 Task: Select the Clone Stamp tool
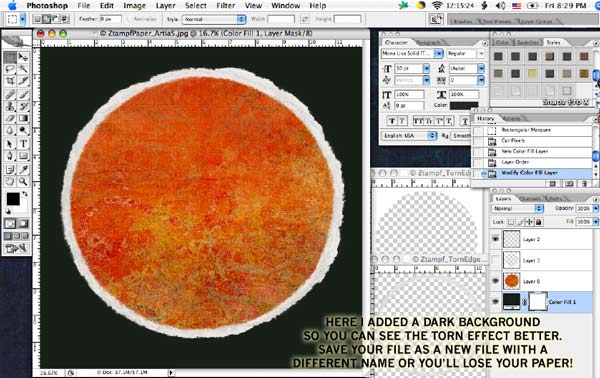click(10, 106)
